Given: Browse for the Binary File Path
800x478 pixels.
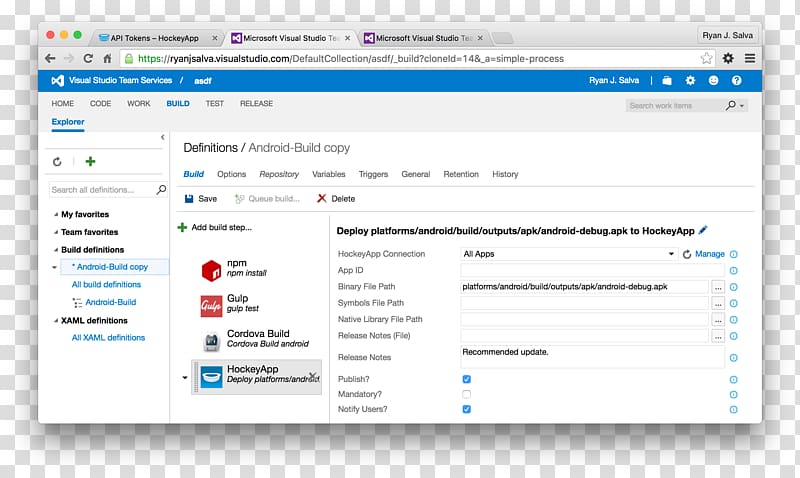Looking at the screenshot, I should click(718, 287).
